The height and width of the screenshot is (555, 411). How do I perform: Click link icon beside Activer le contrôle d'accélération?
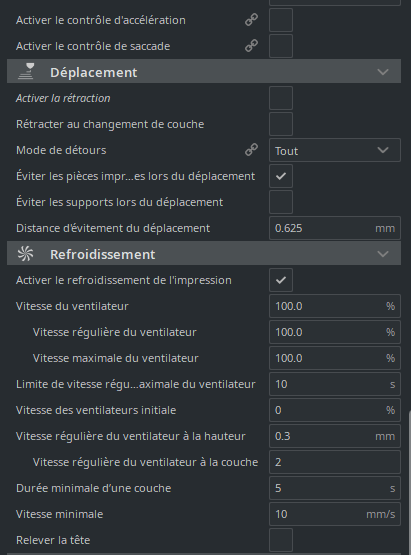pyautogui.click(x=251, y=20)
